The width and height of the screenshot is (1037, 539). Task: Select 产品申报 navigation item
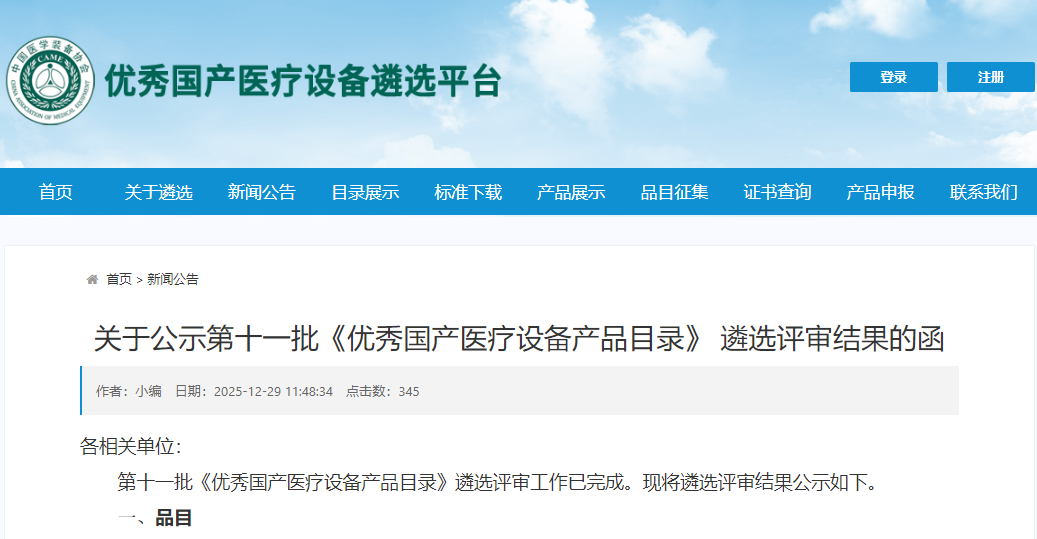881,192
